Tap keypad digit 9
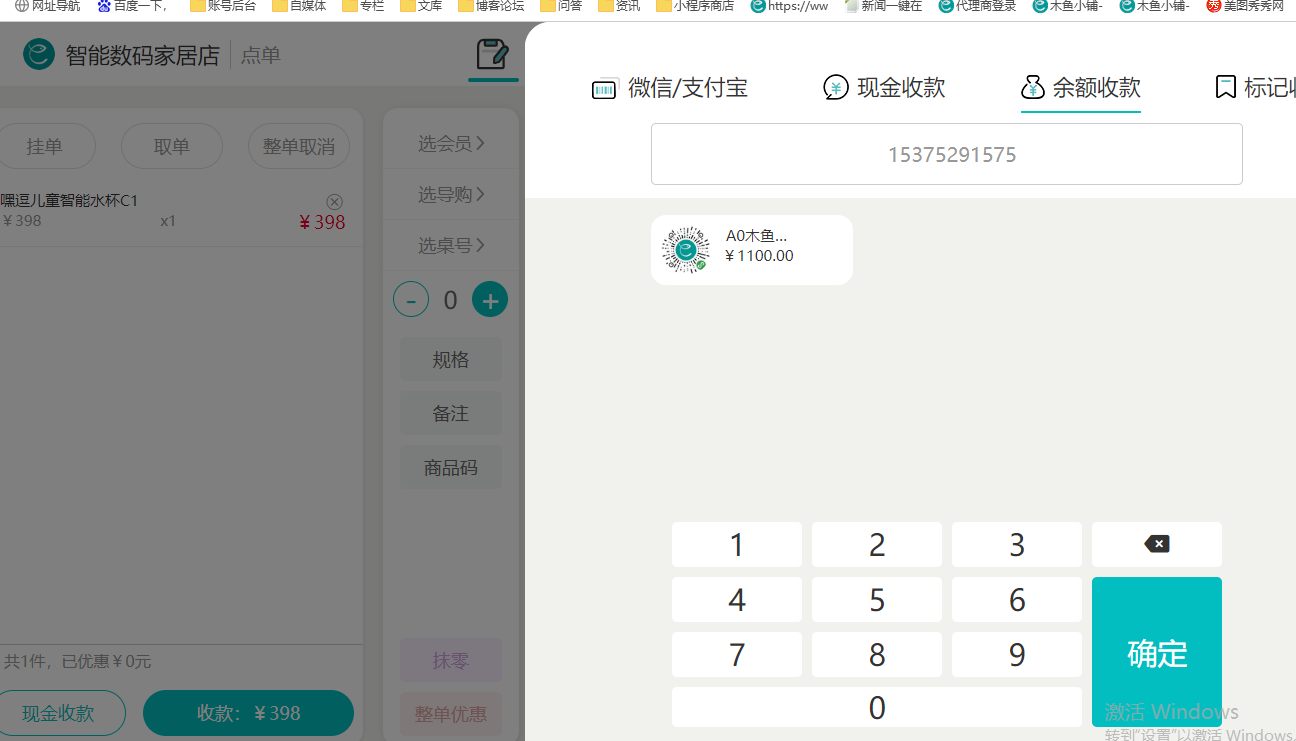1296x741 pixels. pyautogui.click(x=1017, y=654)
